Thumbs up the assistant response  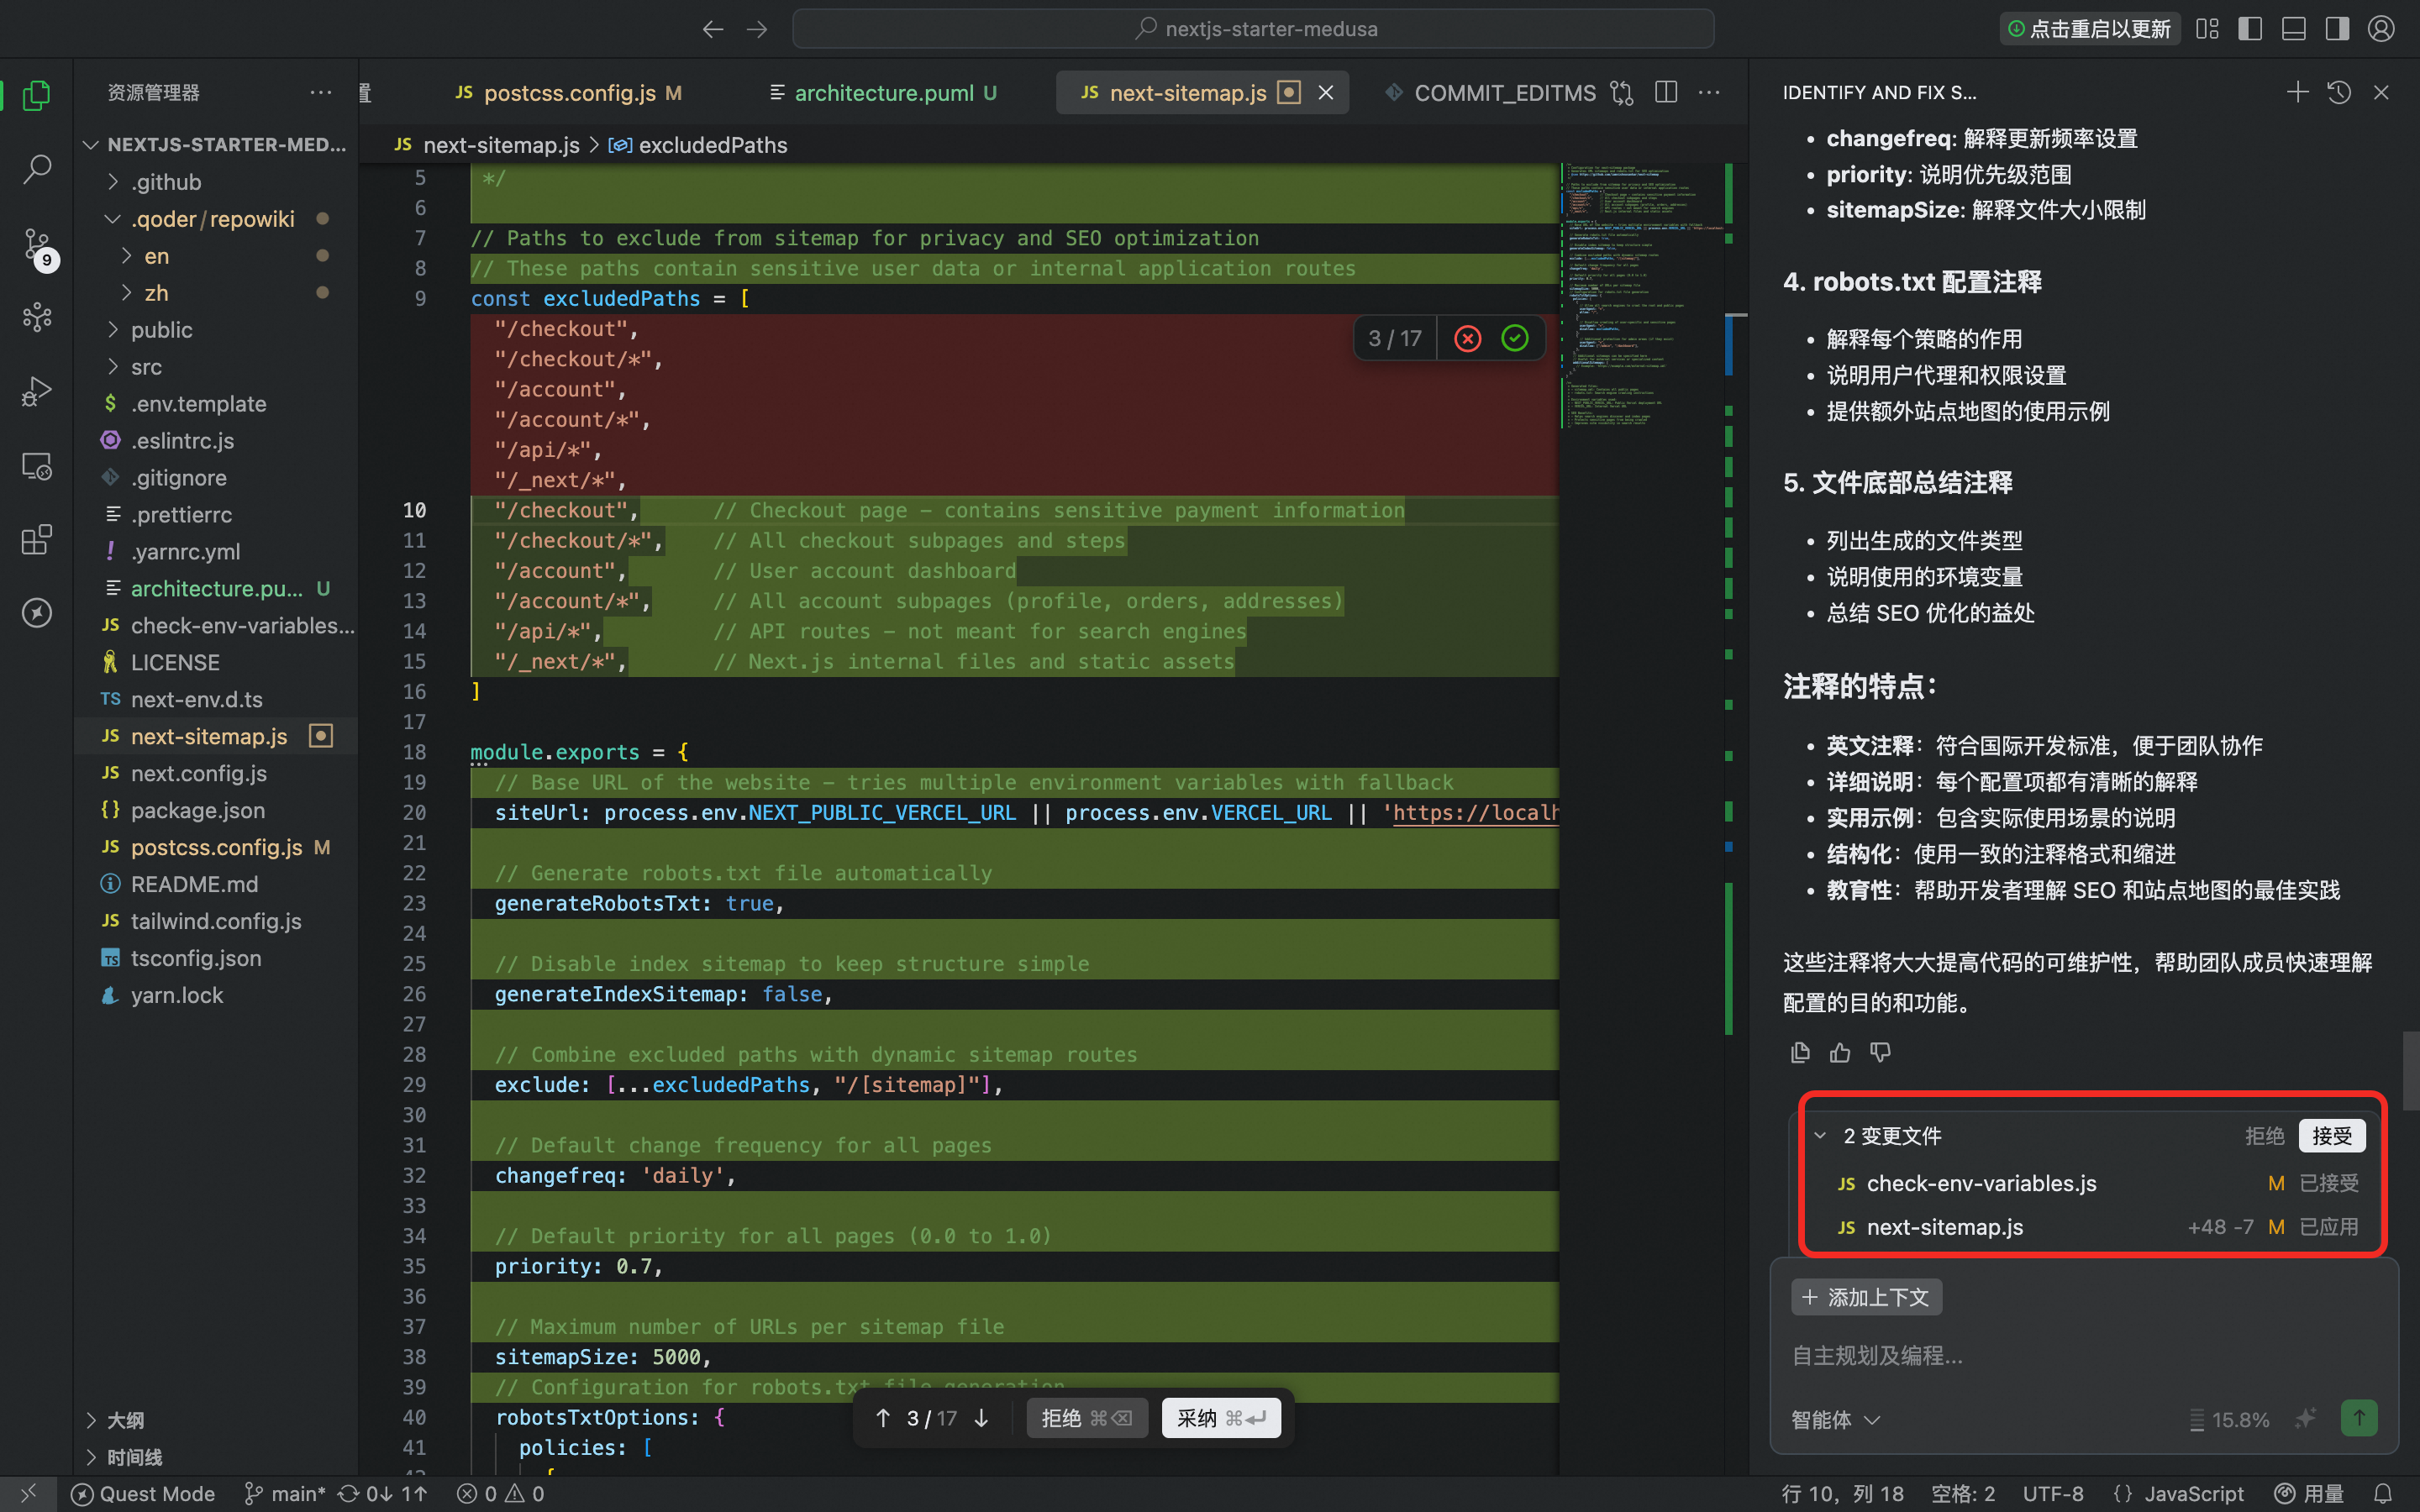(x=1840, y=1053)
